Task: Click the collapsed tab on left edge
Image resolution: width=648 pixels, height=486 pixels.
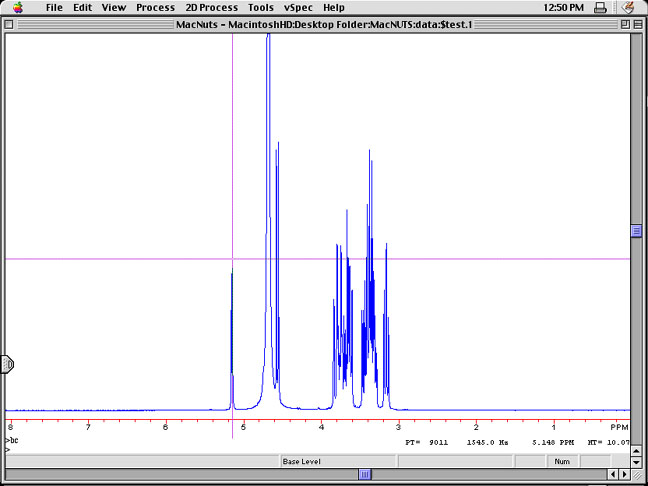Action: (x=7, y=364)
